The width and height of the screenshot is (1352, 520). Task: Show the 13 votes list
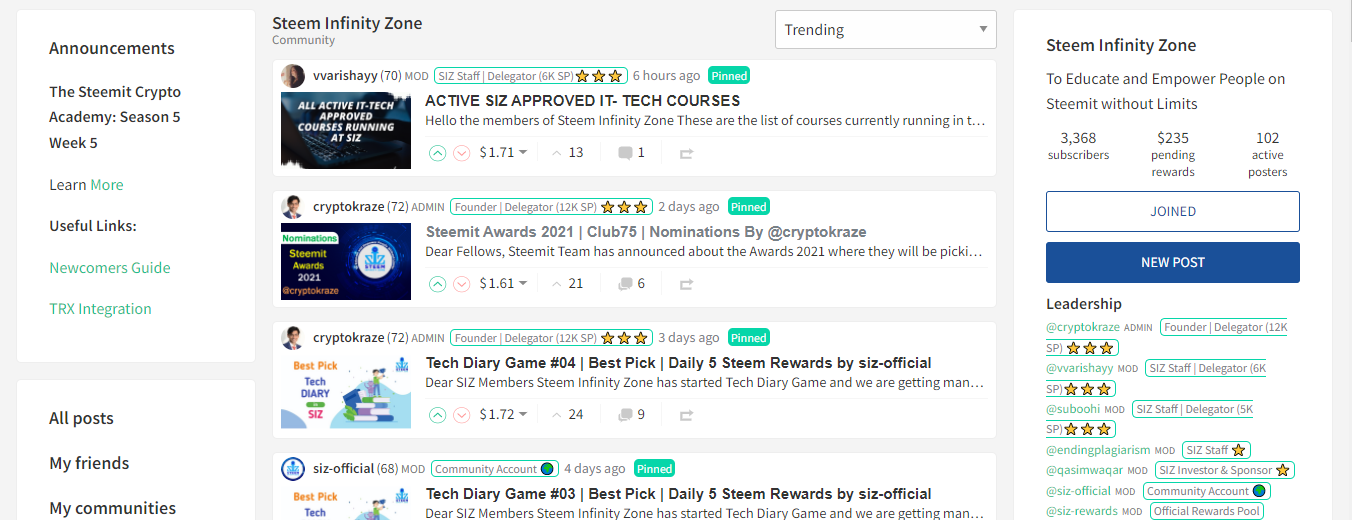pyautogui.click(x=567, y=153)
